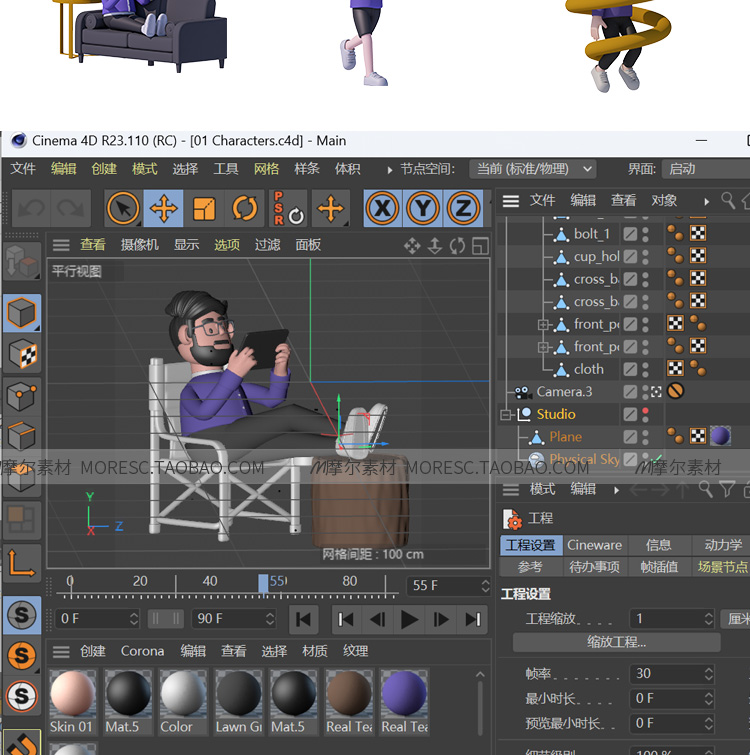The width and height of the screenshot is (750, 755).
Task: Adjust the current frame 55 F stepper
Action: pos(485,586)
